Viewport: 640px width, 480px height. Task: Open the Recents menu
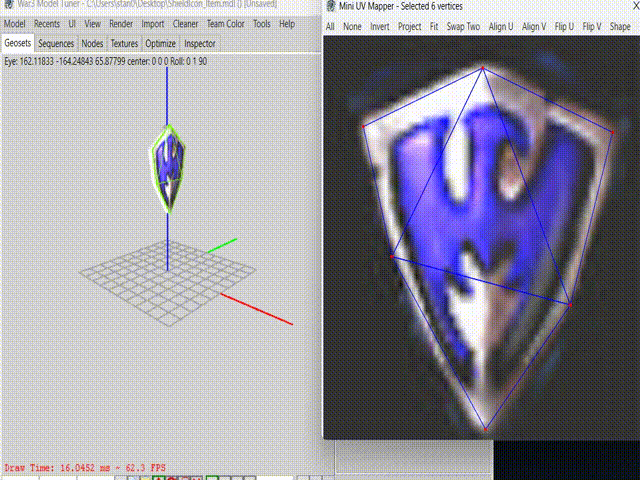coord(47,24)
